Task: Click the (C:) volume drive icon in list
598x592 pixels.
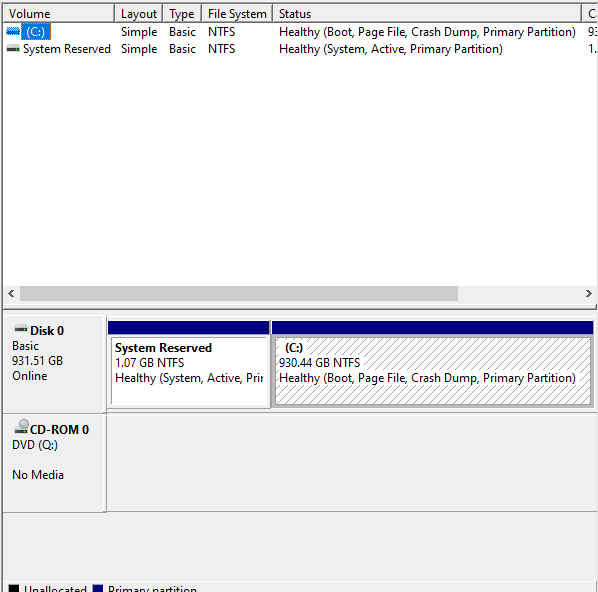Action: tap(13, 32)
